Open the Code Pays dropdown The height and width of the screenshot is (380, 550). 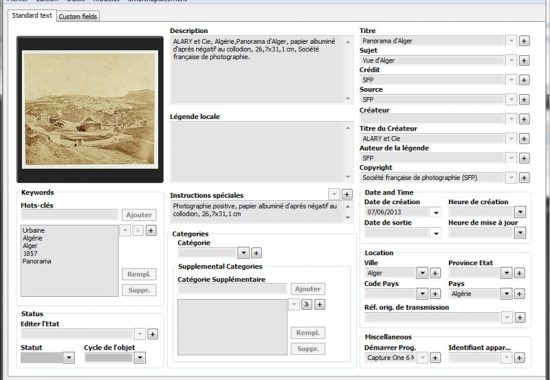click(422, 294)
